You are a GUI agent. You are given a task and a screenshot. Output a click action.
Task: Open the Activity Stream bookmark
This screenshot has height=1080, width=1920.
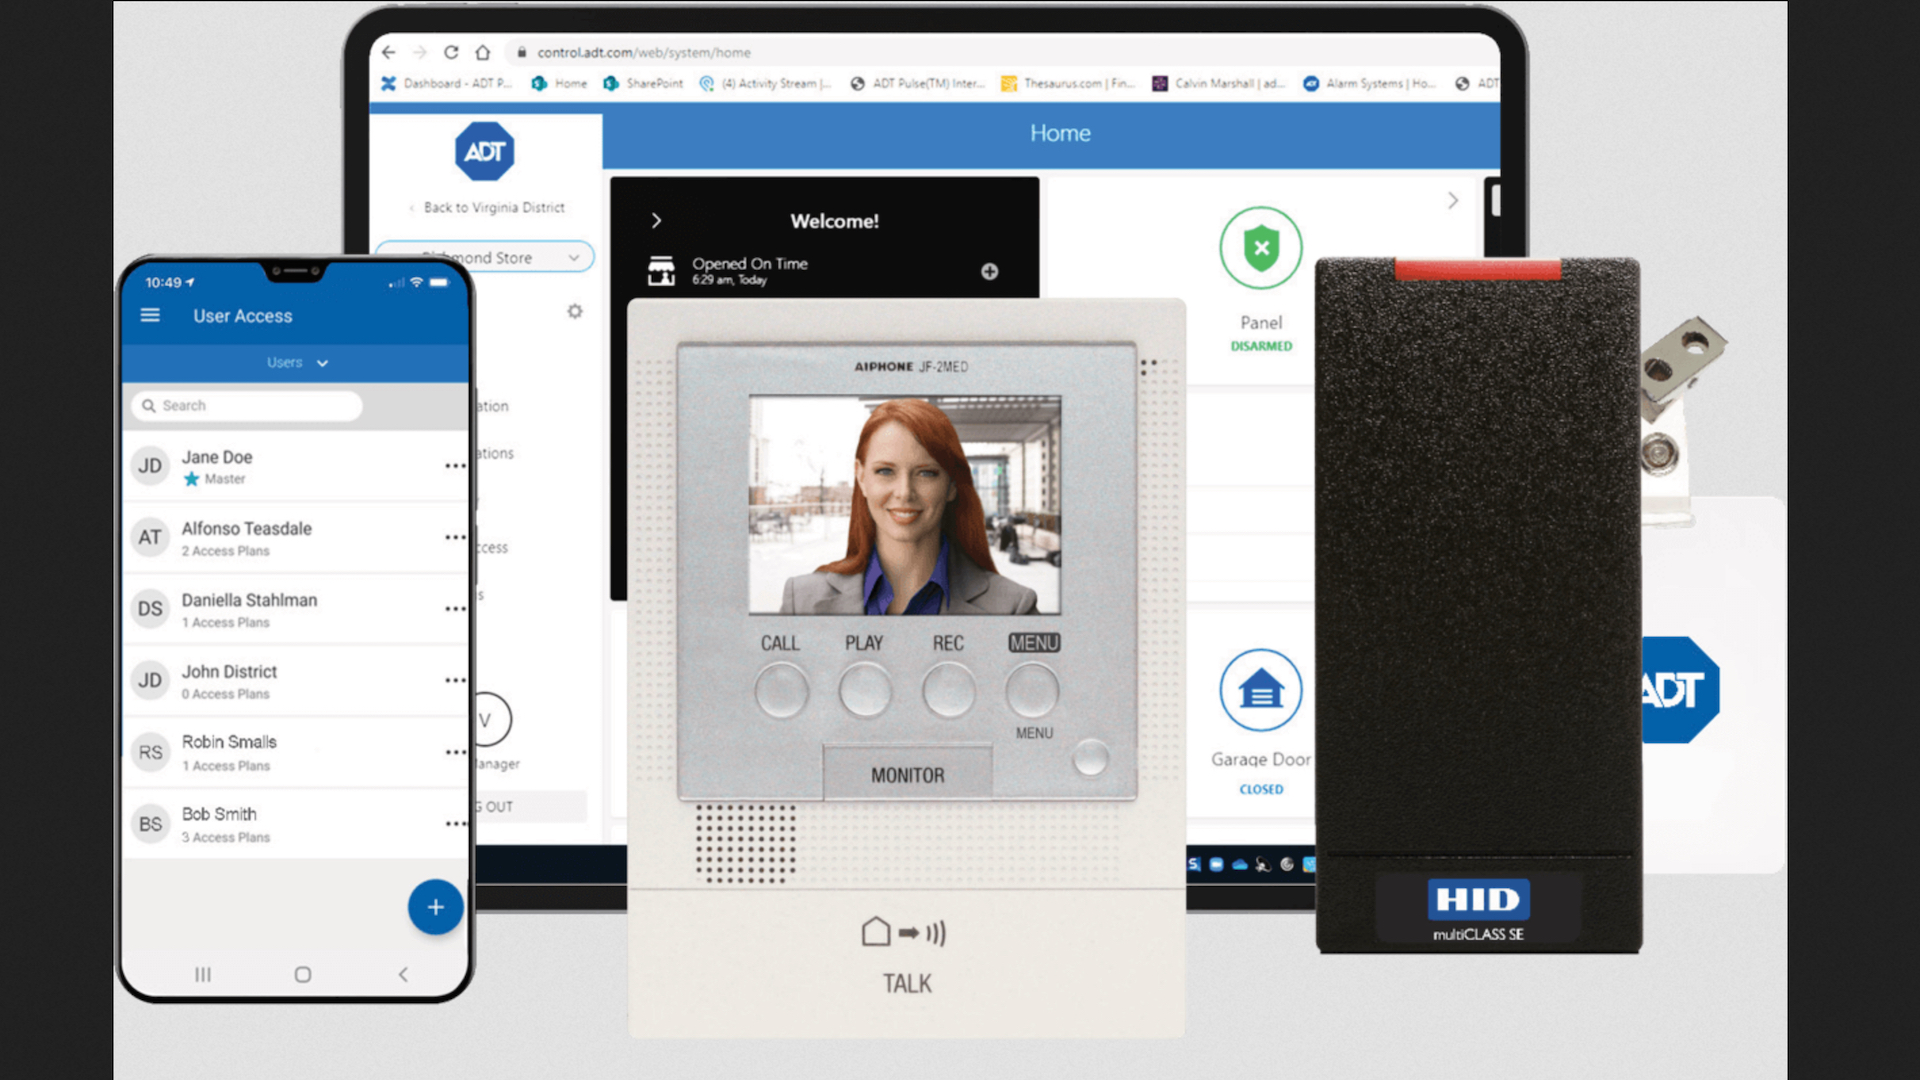(766, 84)
